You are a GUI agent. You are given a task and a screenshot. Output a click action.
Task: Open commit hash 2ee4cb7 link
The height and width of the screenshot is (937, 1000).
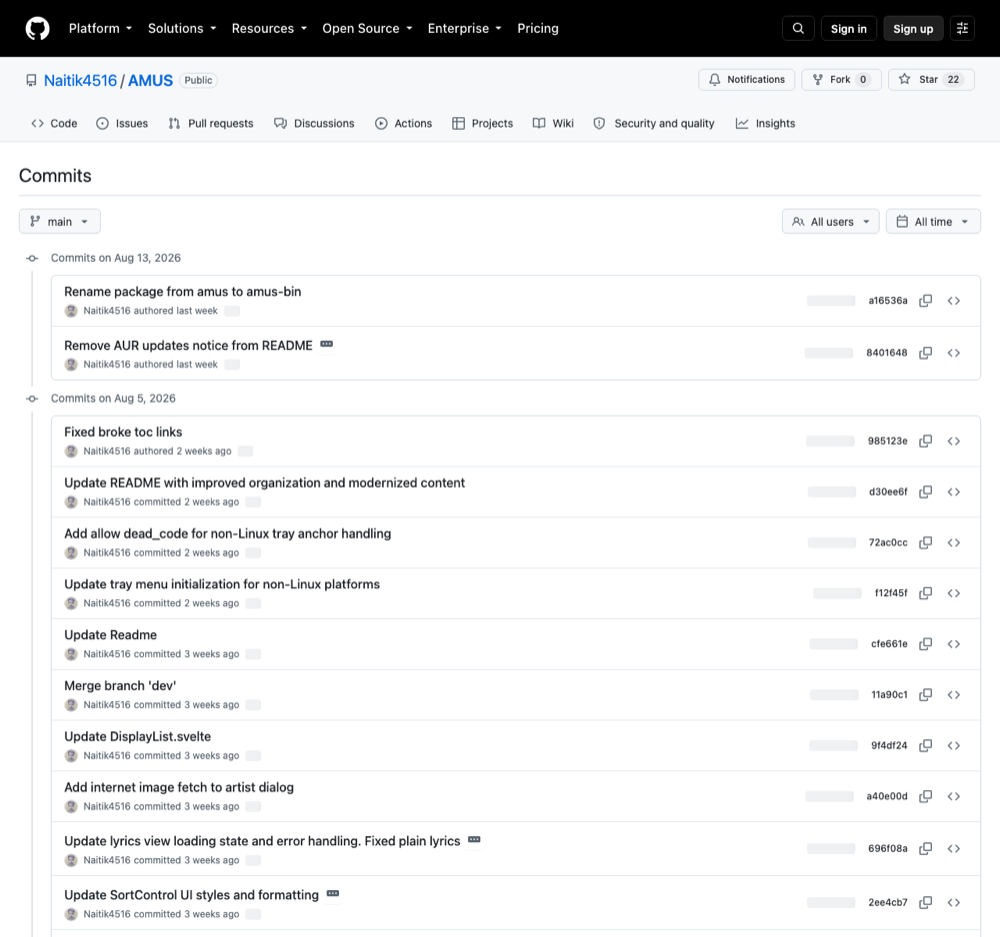[x=887, y=903]
